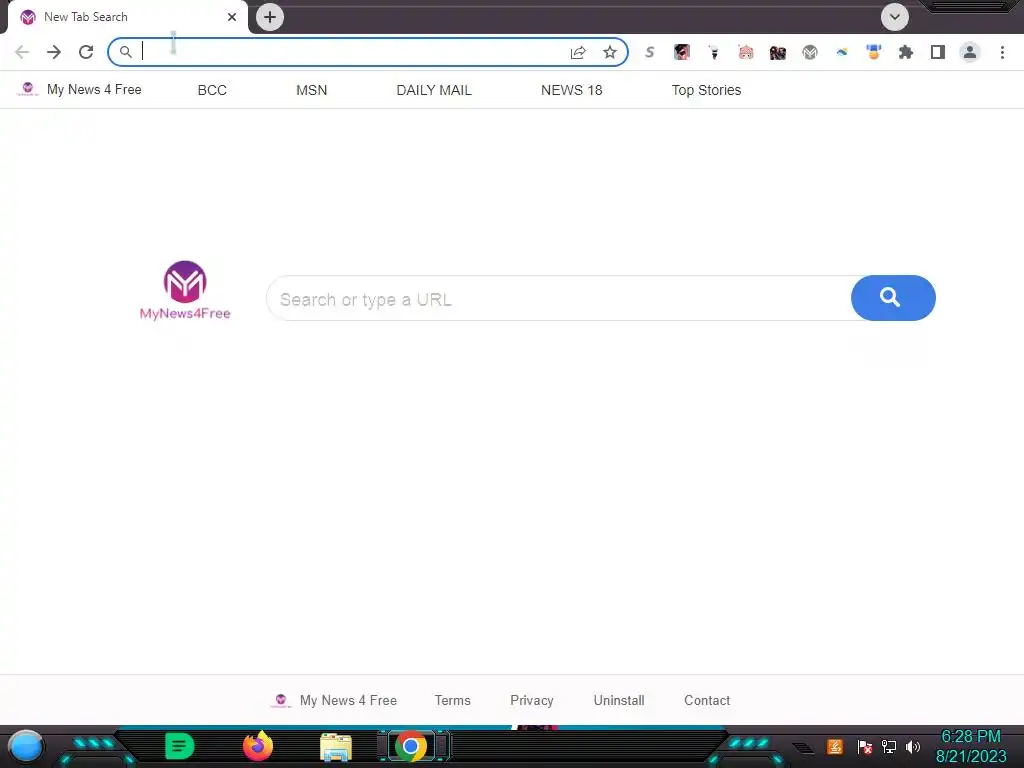Screen dimensions: 1024x768
Task: Open the gray S extension icon
Action: coord(649,52)
